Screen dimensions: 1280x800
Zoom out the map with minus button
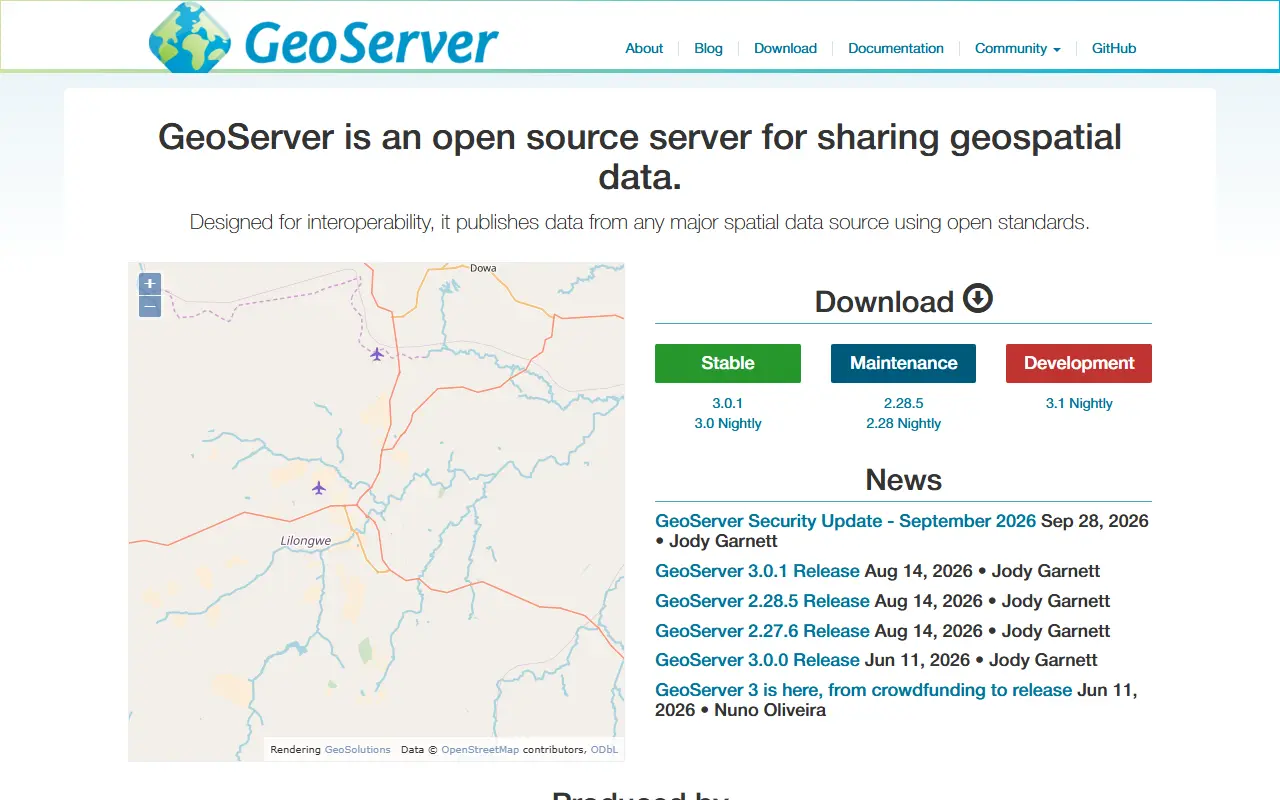click(150, 306)
